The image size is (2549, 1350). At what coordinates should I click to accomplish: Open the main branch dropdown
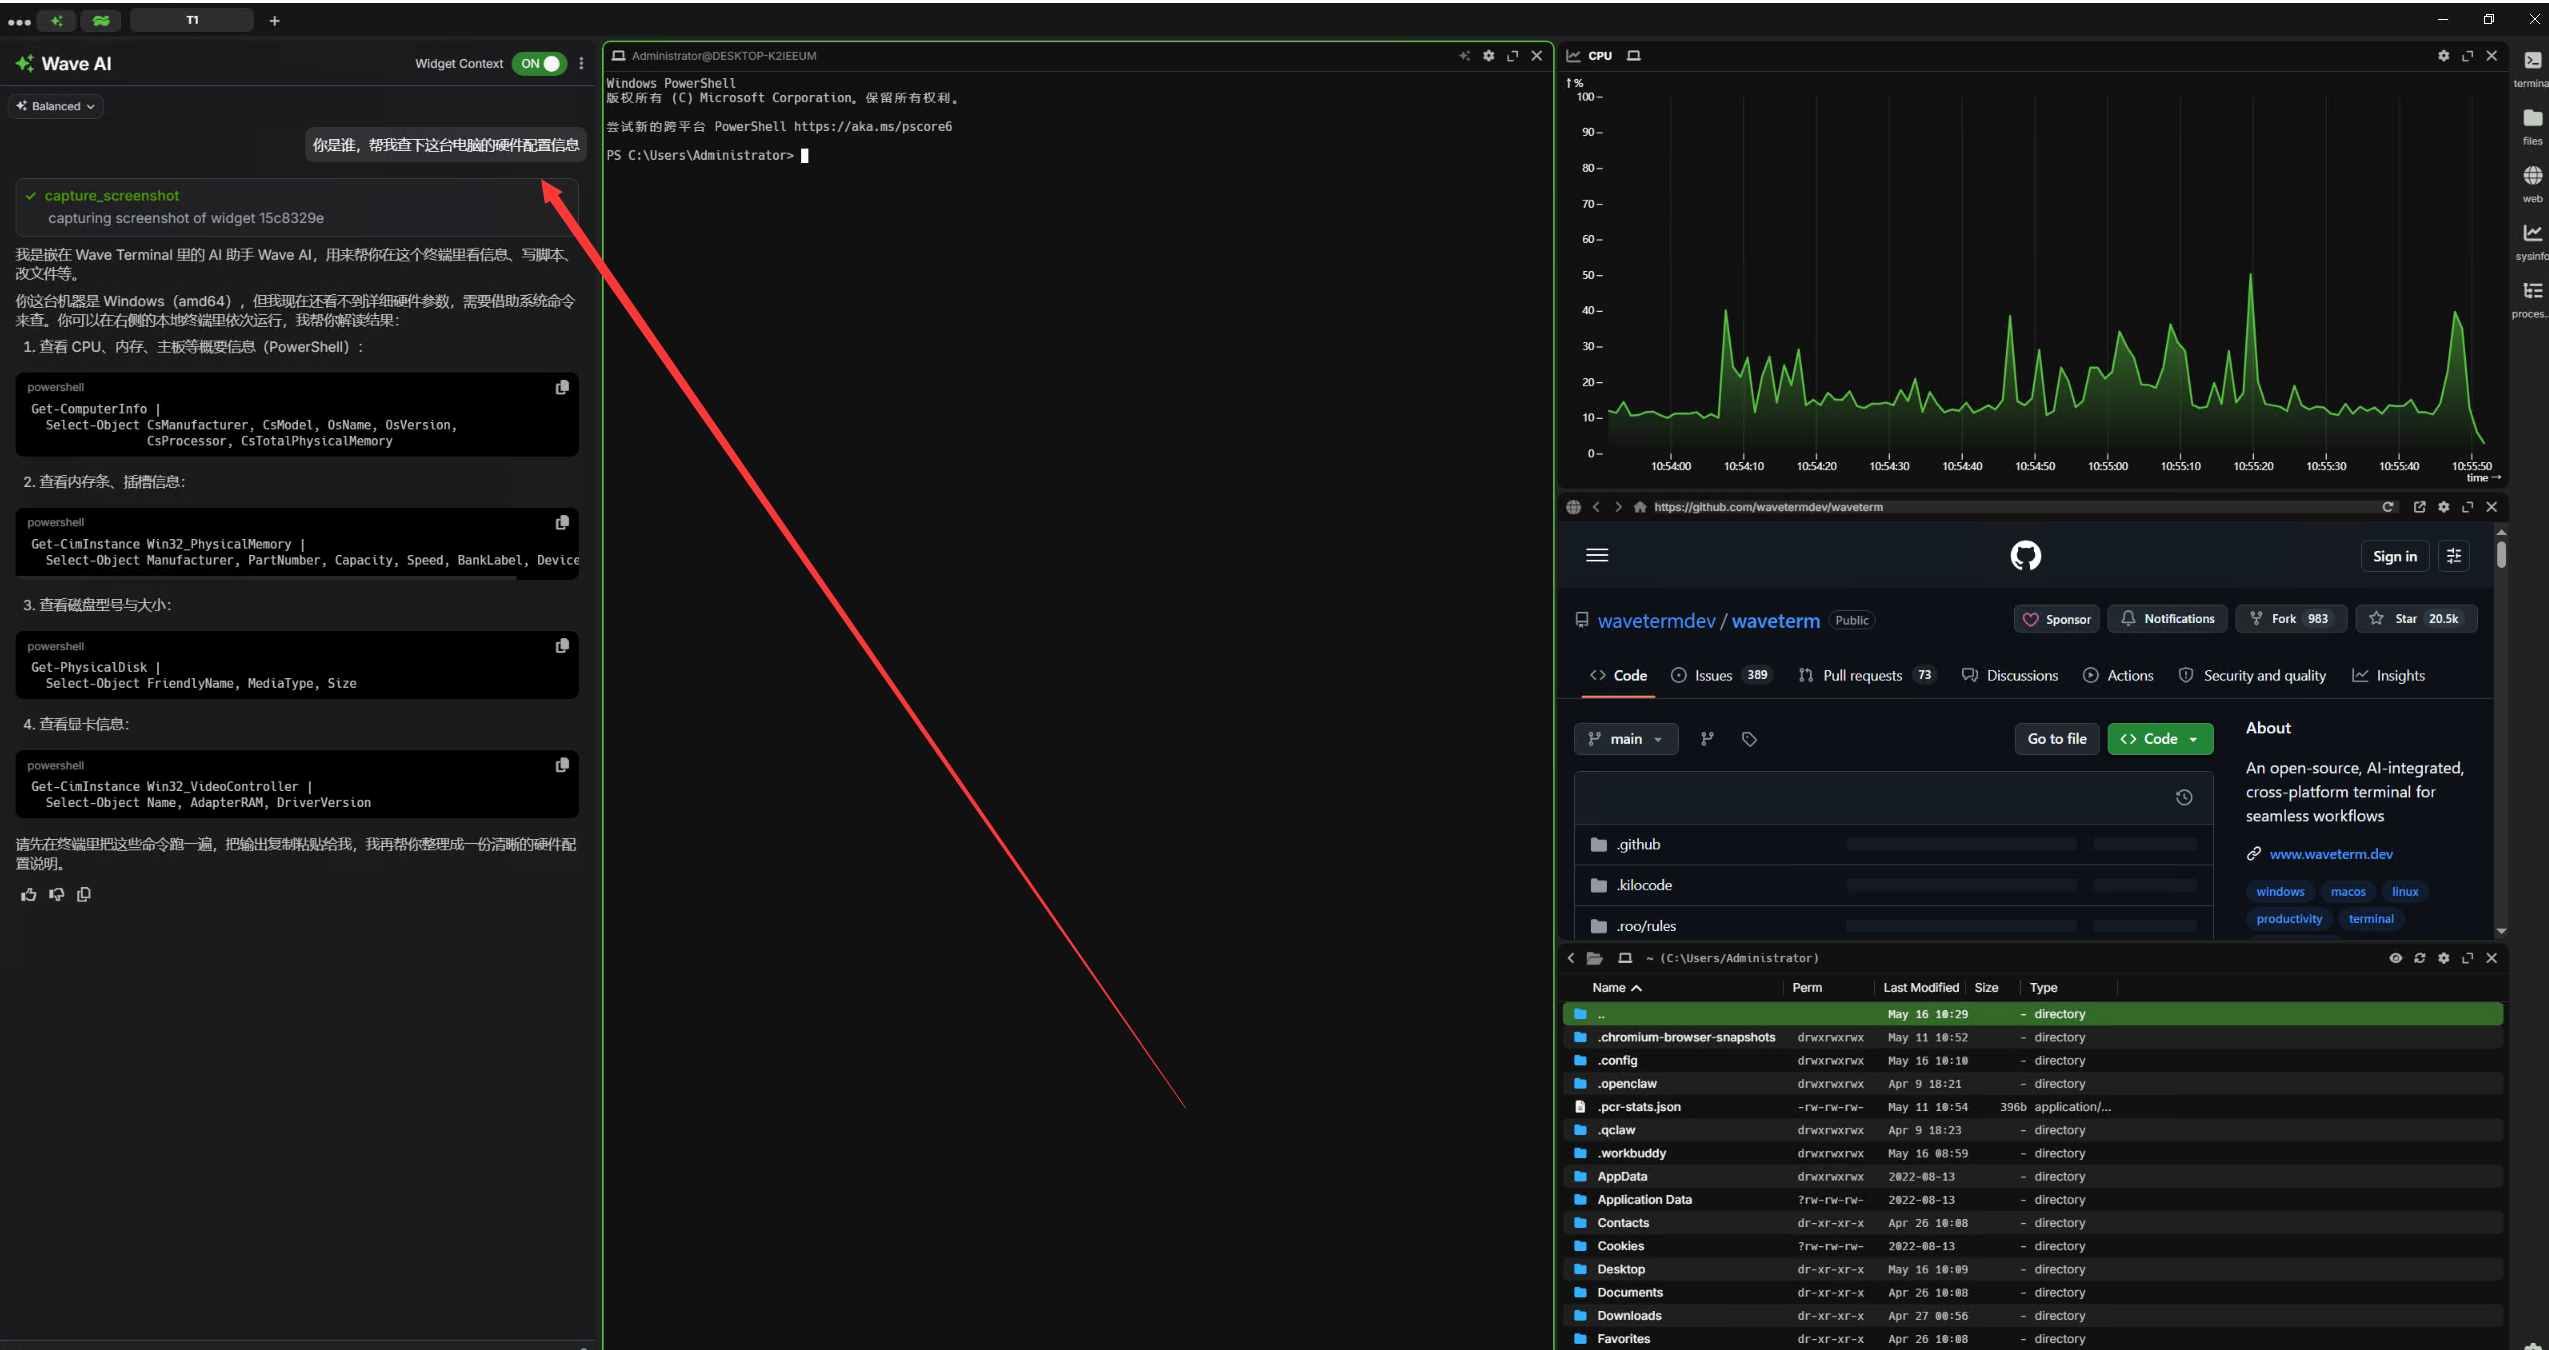coord(1626,739)
